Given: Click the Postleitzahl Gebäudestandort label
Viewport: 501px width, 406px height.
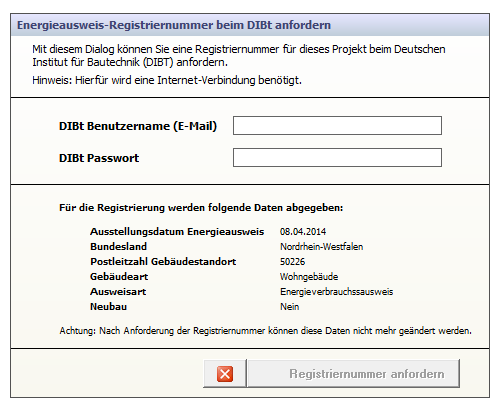Looking at the screenshot, I should 163,262.
